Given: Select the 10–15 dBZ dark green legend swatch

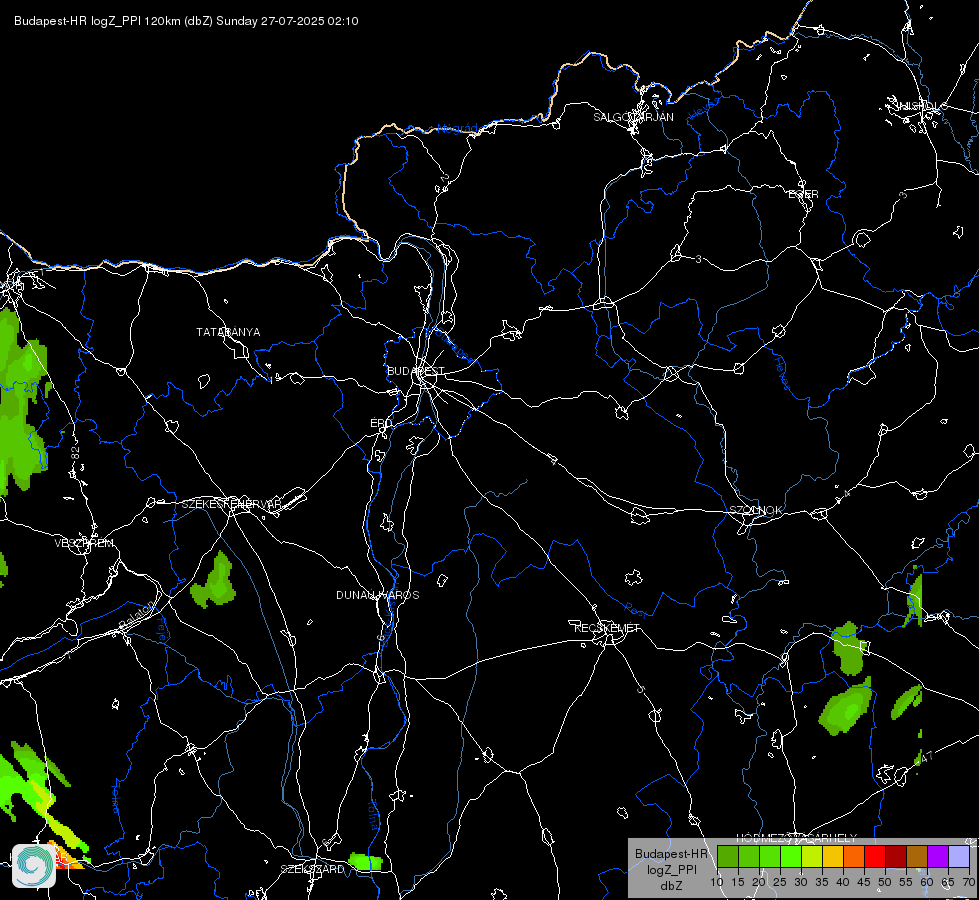Looking at the screenshot, I should (x=727, y=856).
